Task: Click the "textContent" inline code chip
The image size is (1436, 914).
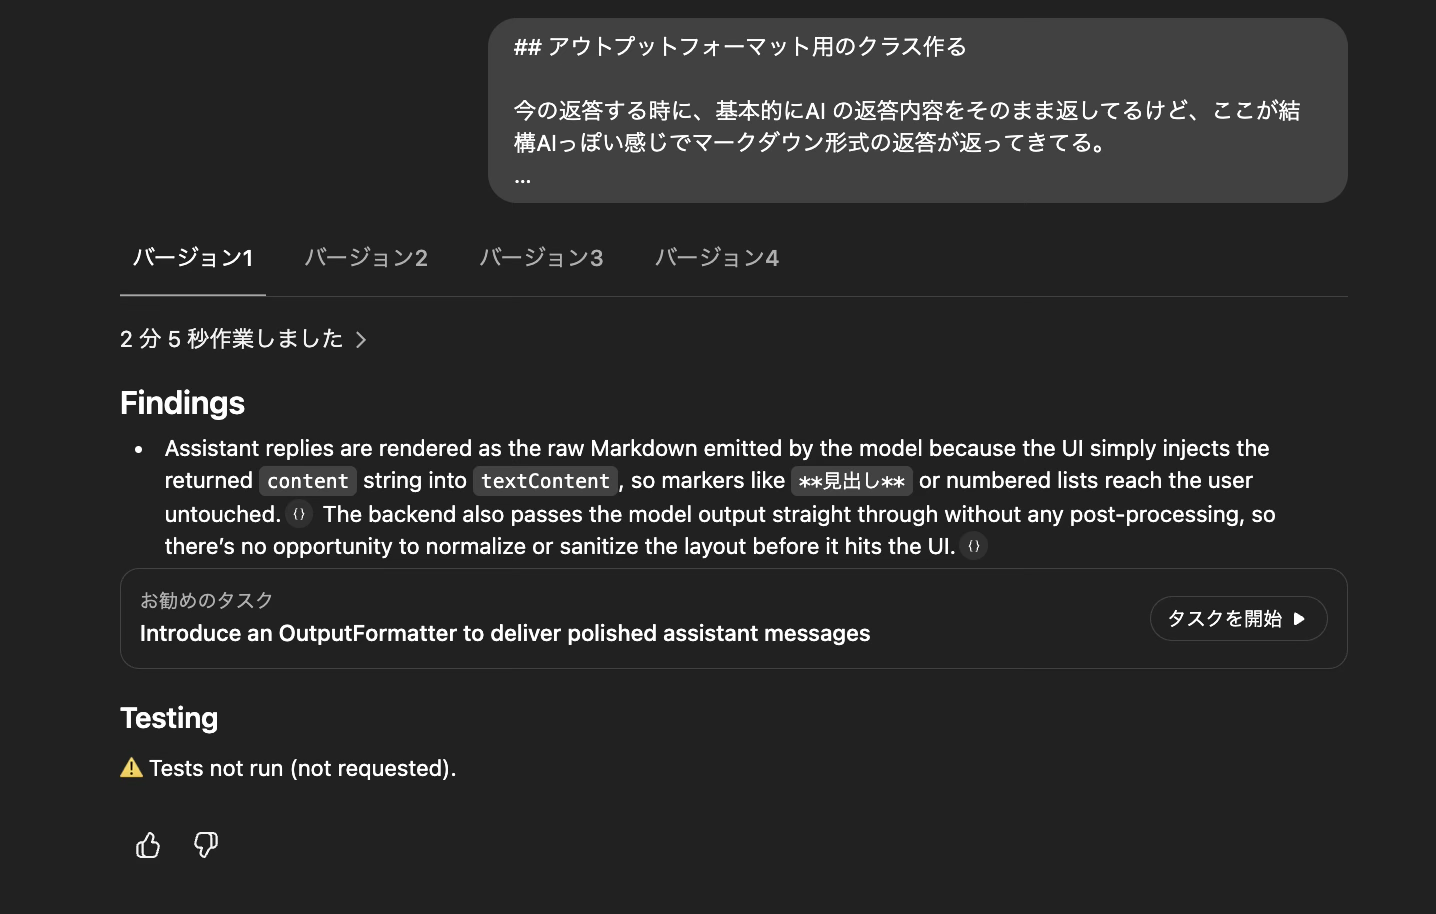Action: [x=545, y=481]
